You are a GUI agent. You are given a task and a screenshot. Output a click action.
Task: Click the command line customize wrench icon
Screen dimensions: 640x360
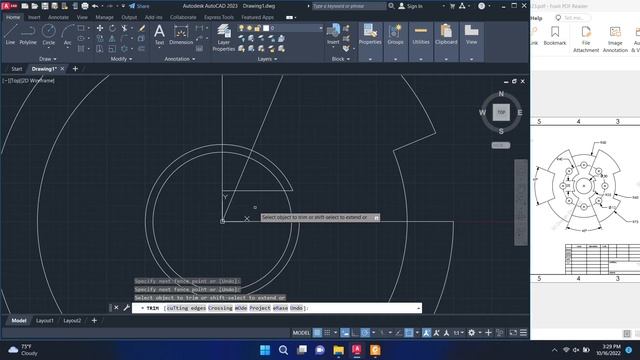pyautogui.click(x=126, y=308)
